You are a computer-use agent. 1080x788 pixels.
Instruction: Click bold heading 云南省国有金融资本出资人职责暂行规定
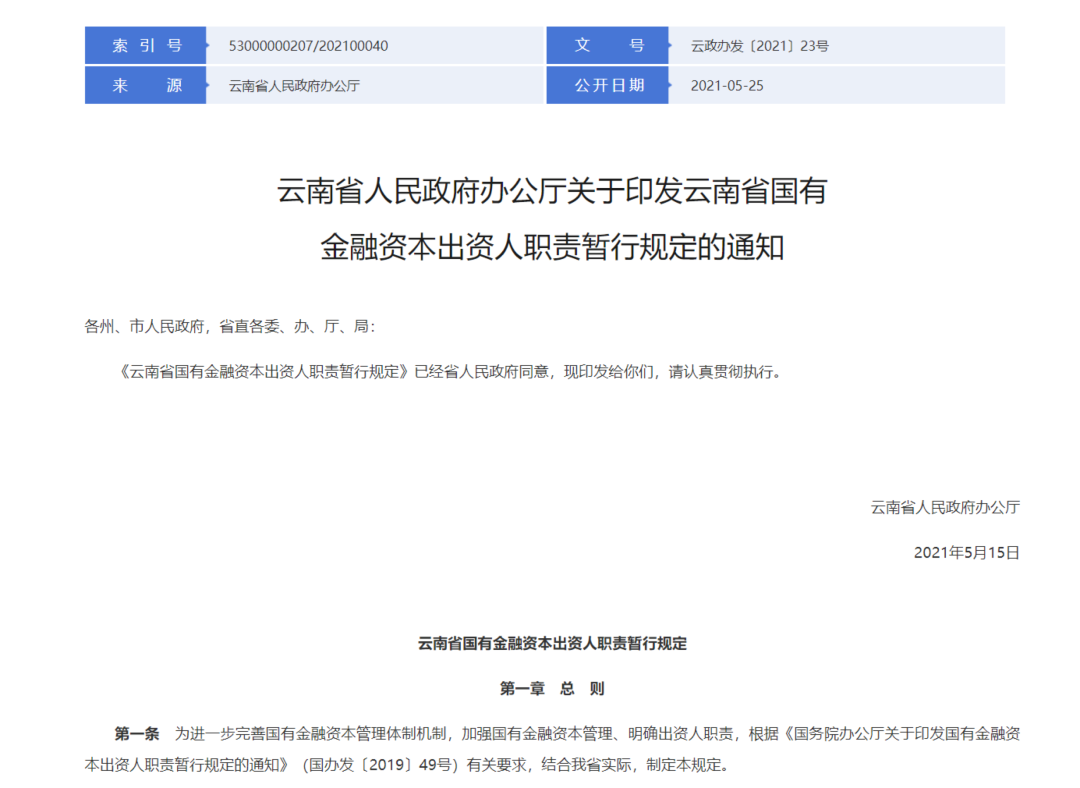point(552,643)
